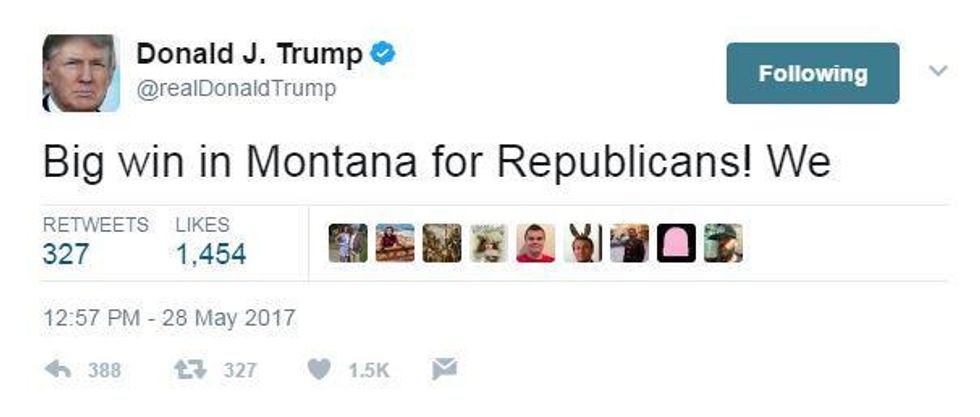This screenshot has width=980, height=417.
Task: Click the retweet arrows icon
Action: click(189, 369)
